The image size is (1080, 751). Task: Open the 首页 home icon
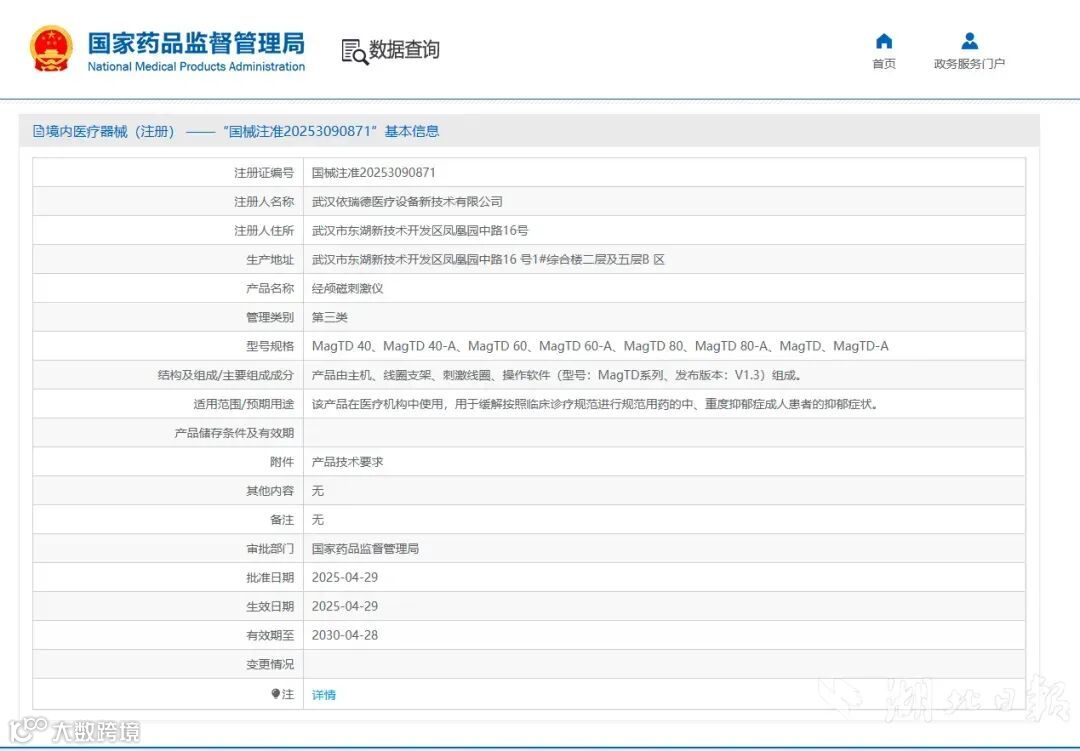click(x=884, y=41)
